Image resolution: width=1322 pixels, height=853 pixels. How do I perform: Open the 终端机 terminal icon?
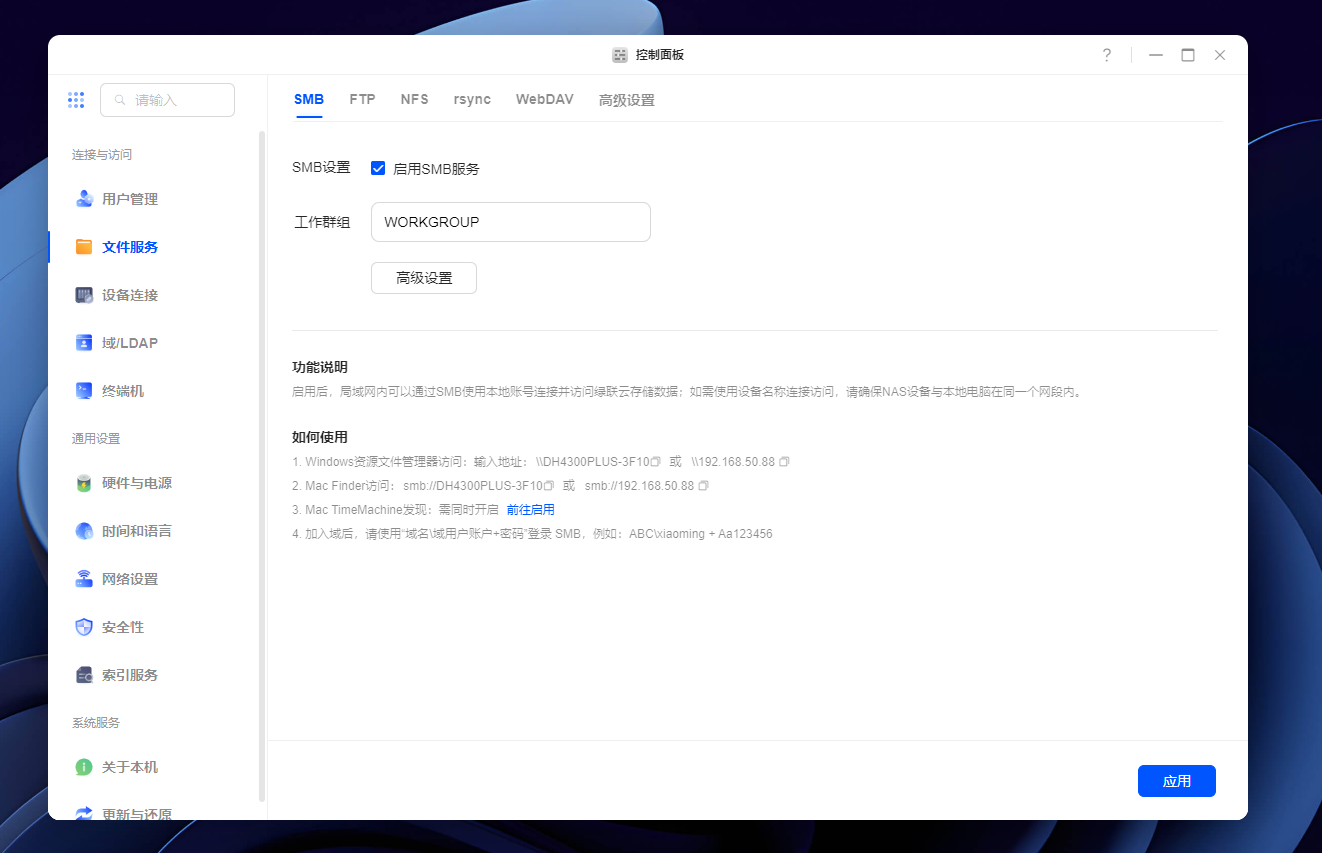tap(85, 391)
